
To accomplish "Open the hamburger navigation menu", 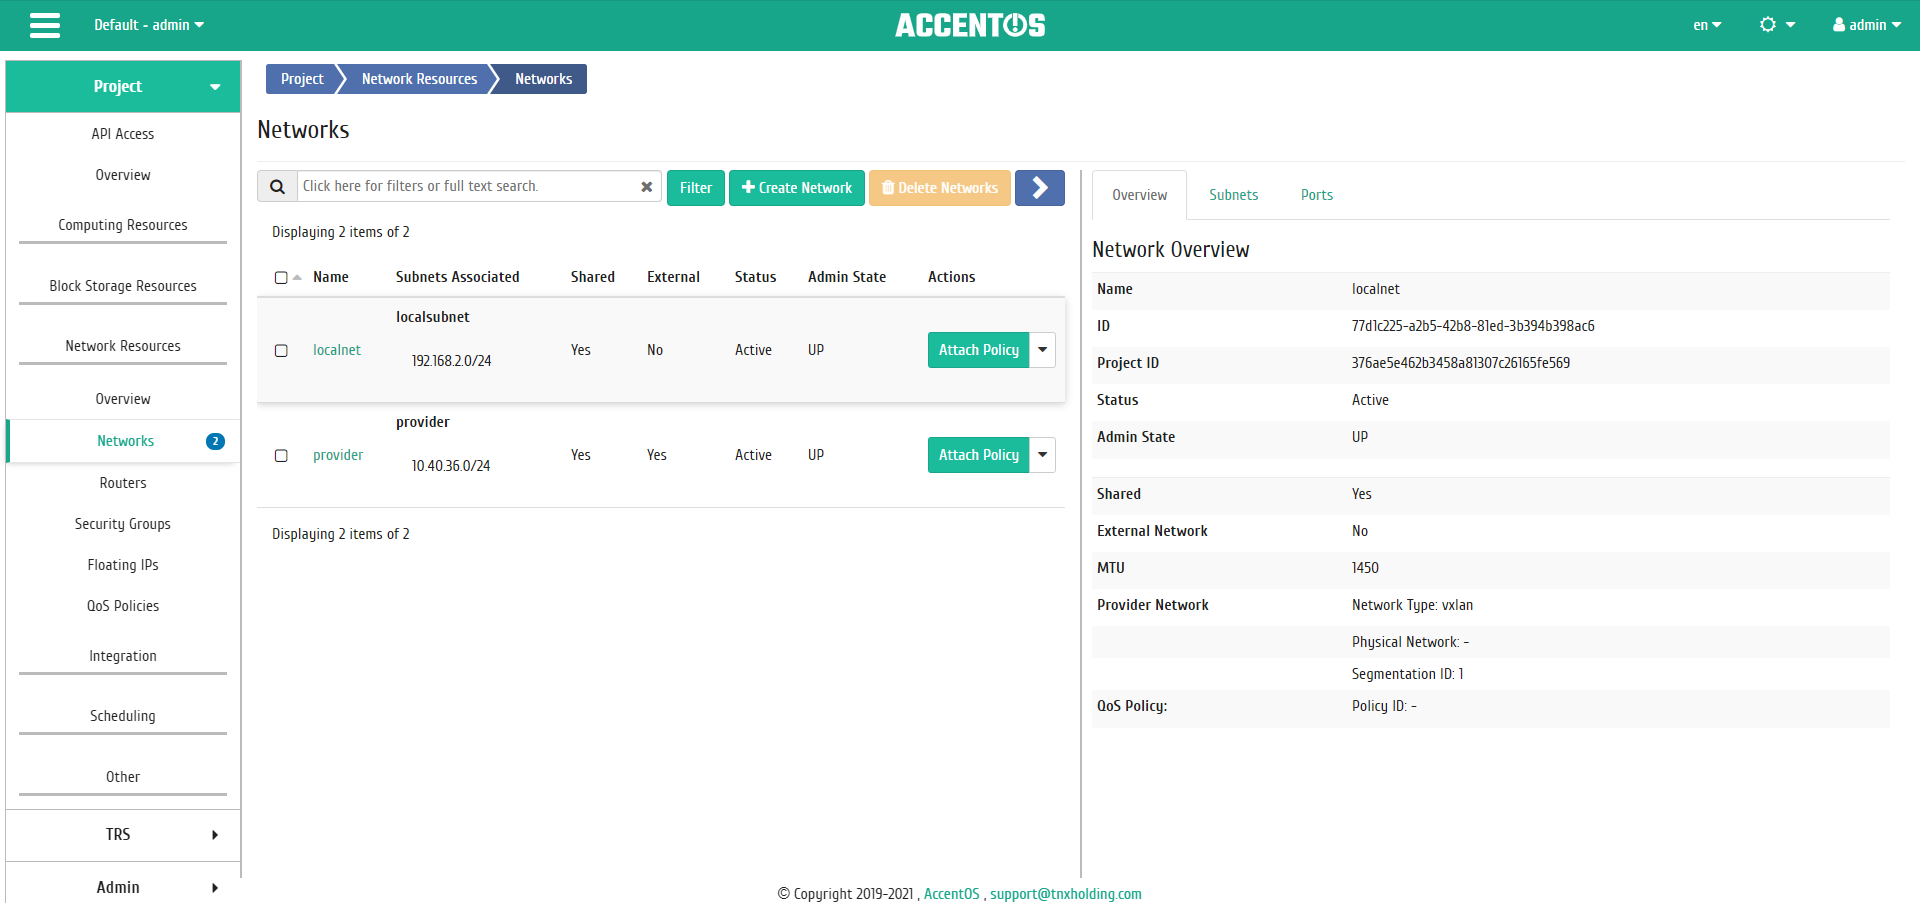I will pyautogui.click(x=44, y=25).
